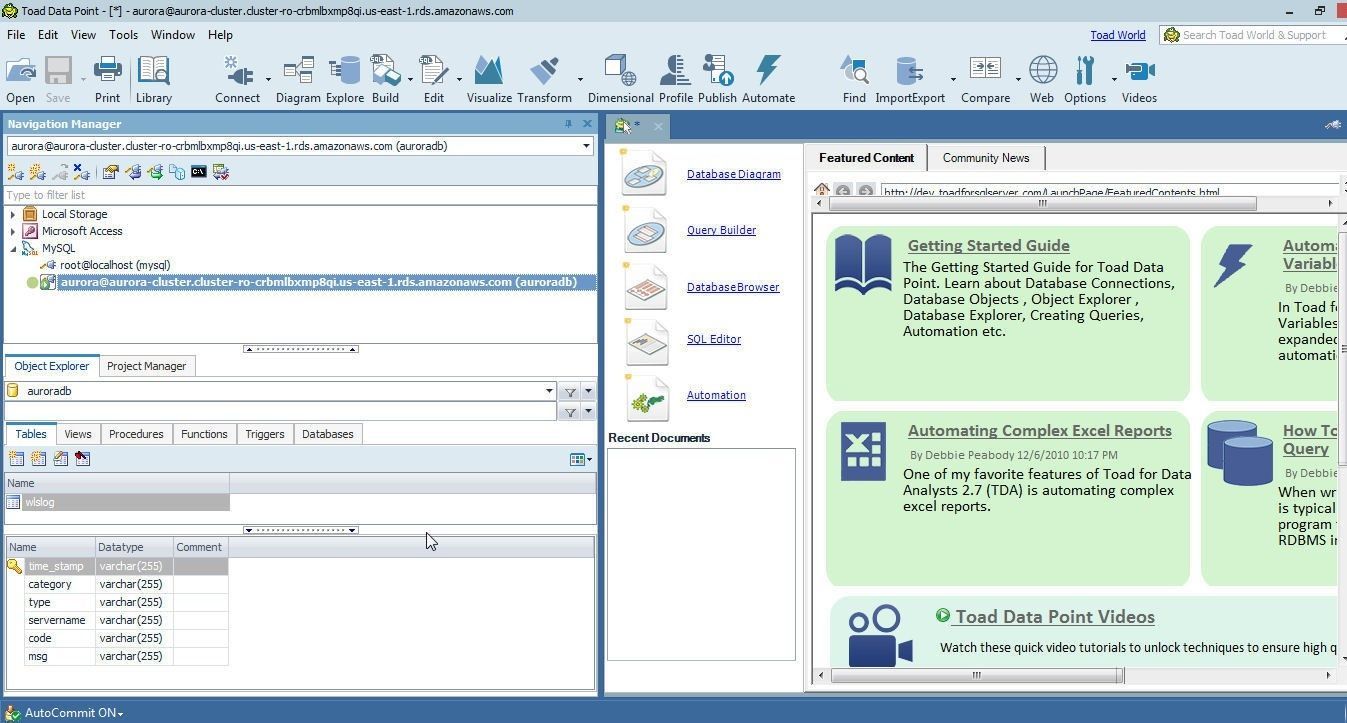Click the disconnect connection icon with X
1347x723 pixels.
tap(81, 172)
